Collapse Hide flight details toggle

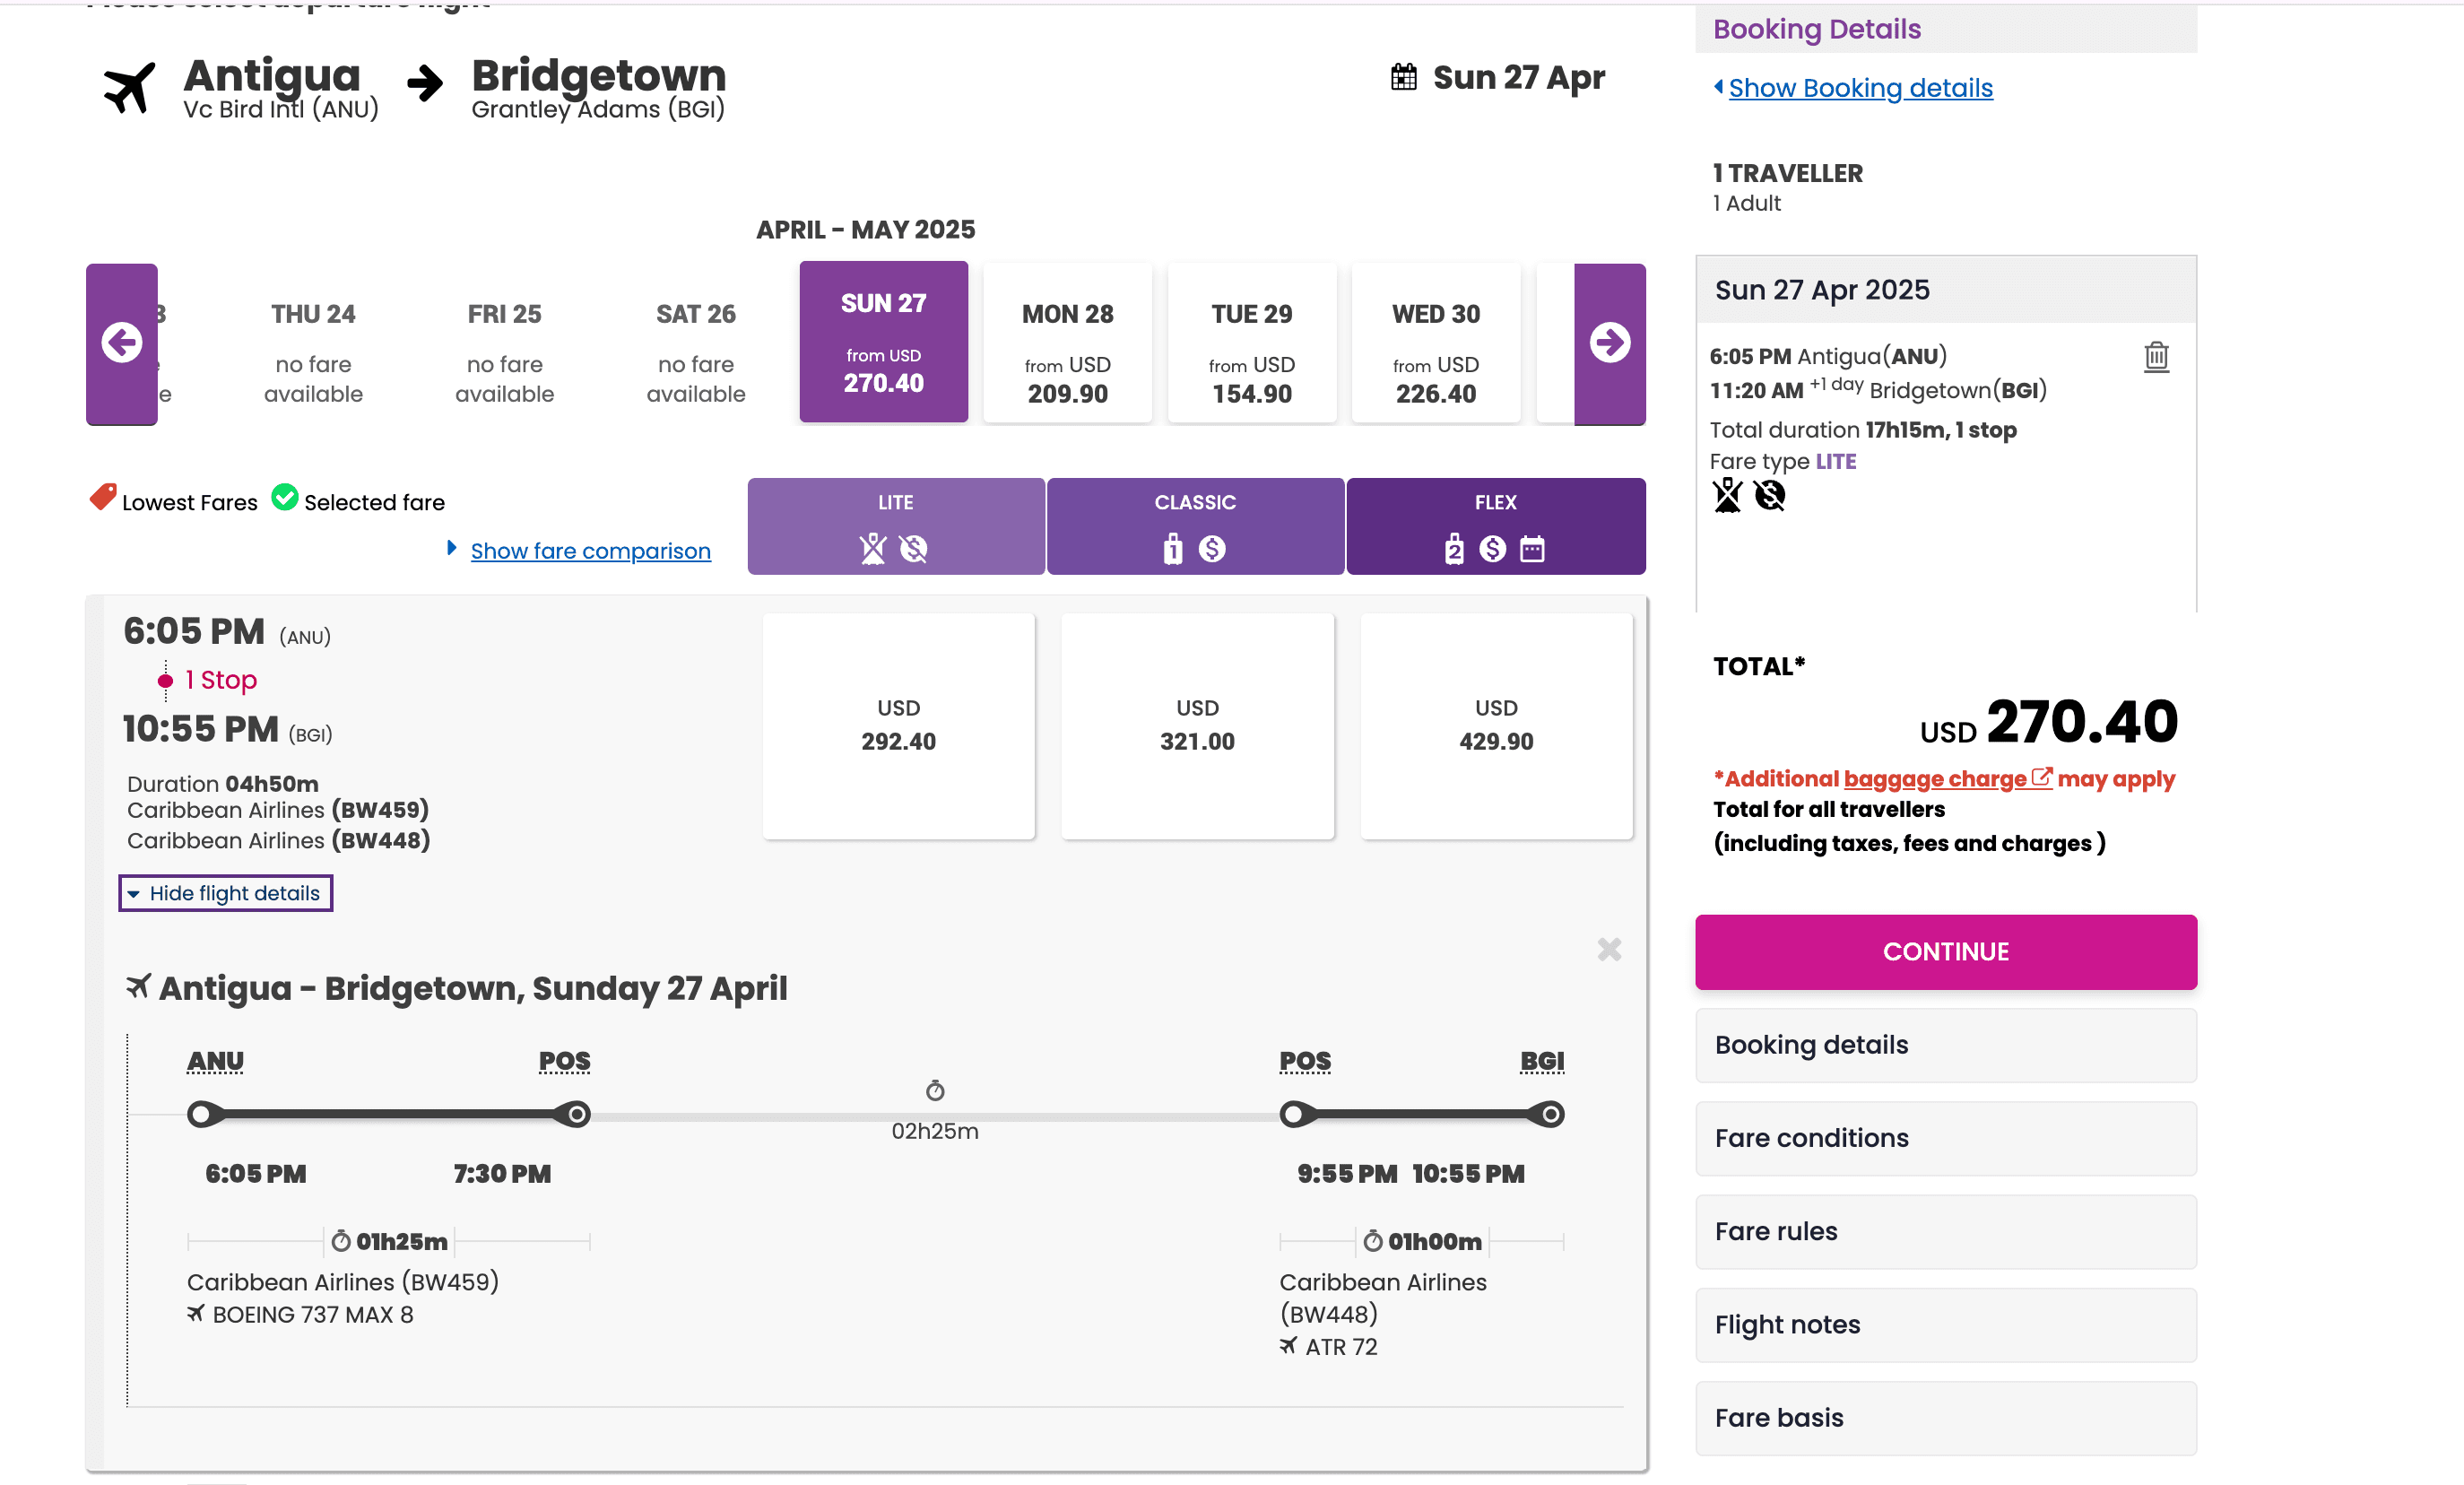click(x=225, y=893)
